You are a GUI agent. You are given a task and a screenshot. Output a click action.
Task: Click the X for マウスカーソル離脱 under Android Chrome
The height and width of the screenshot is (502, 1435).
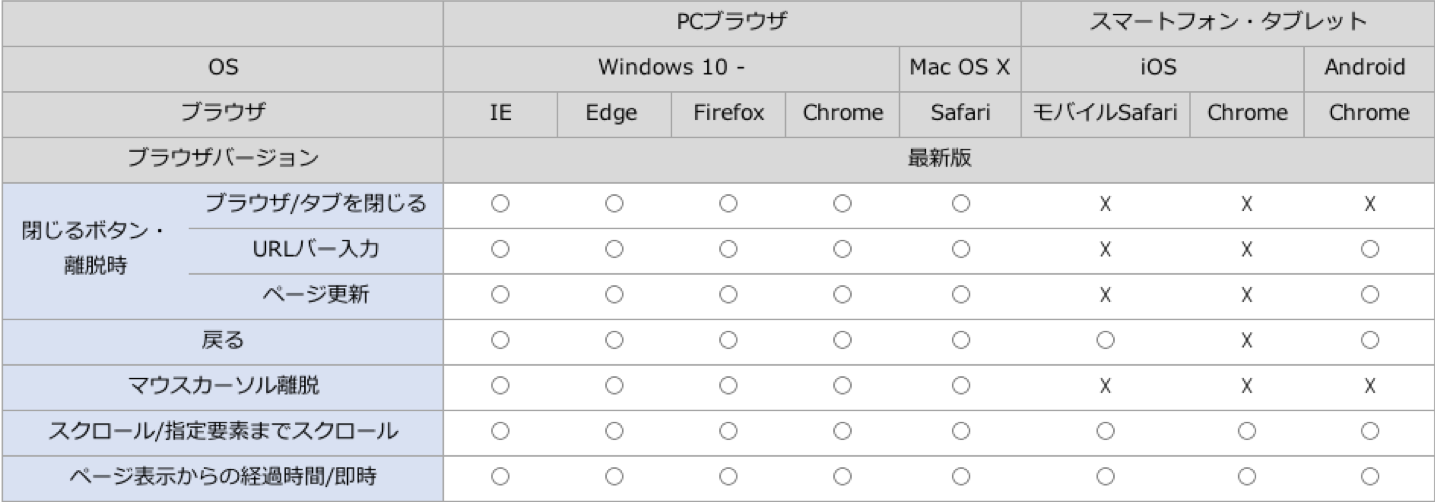point(1369,386)
